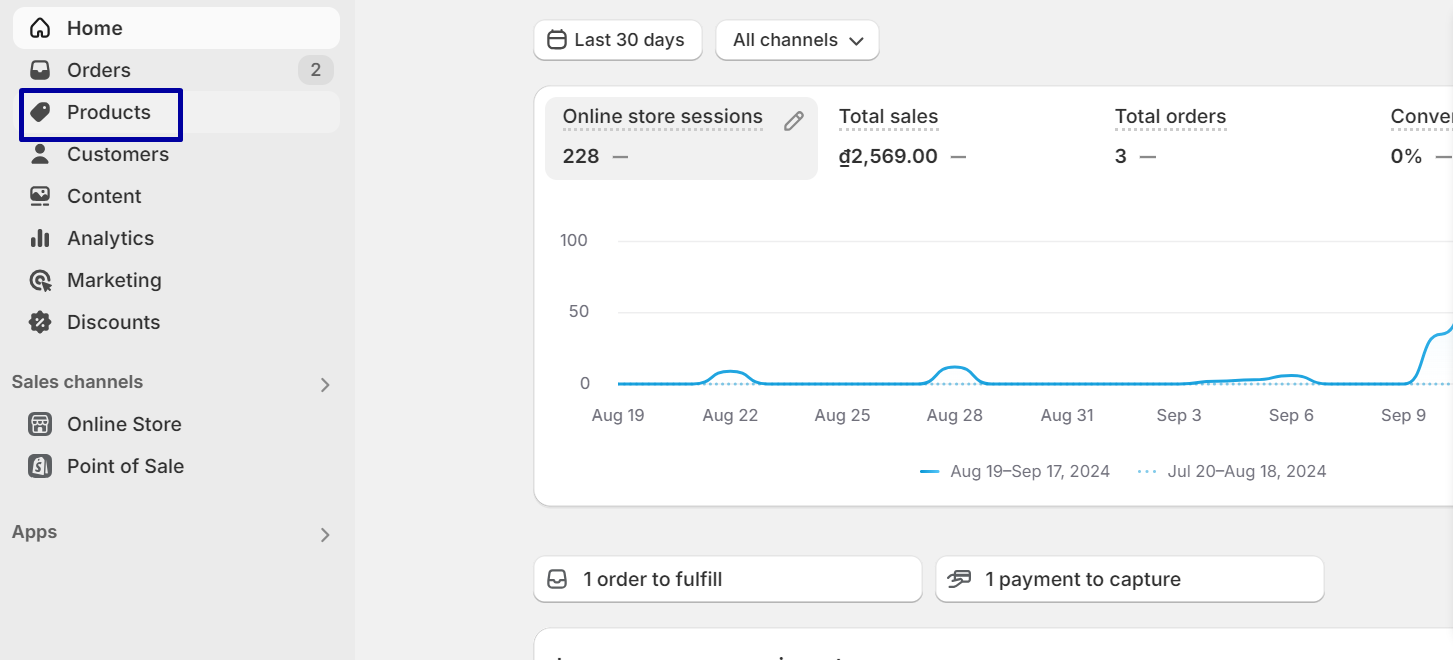Screen dimensions: 1453x660
Task: Click the Sales channels heading
Action: coord(77,382)
